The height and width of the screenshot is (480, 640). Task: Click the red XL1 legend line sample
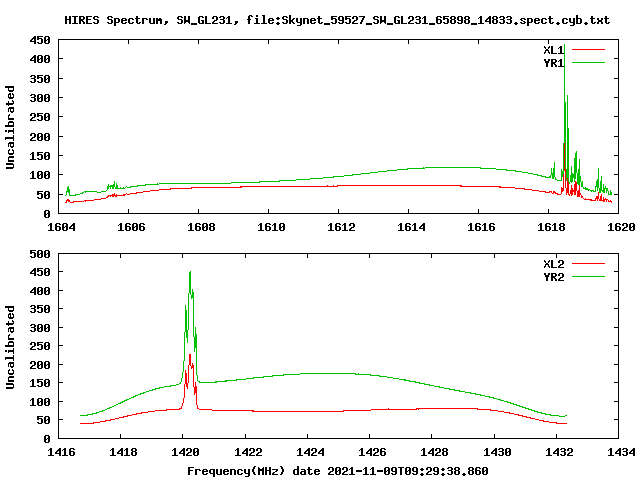coord(588,50)
